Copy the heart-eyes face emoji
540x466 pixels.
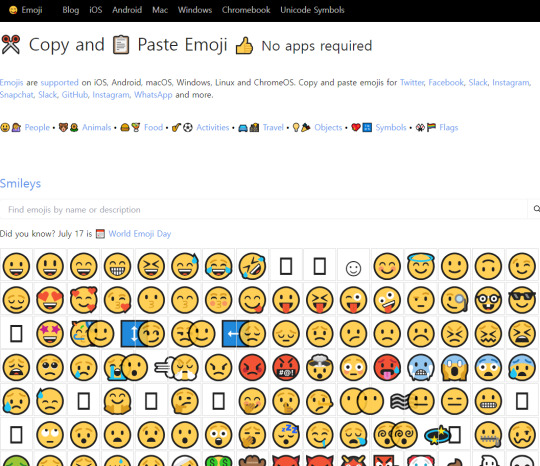(50, 300)
